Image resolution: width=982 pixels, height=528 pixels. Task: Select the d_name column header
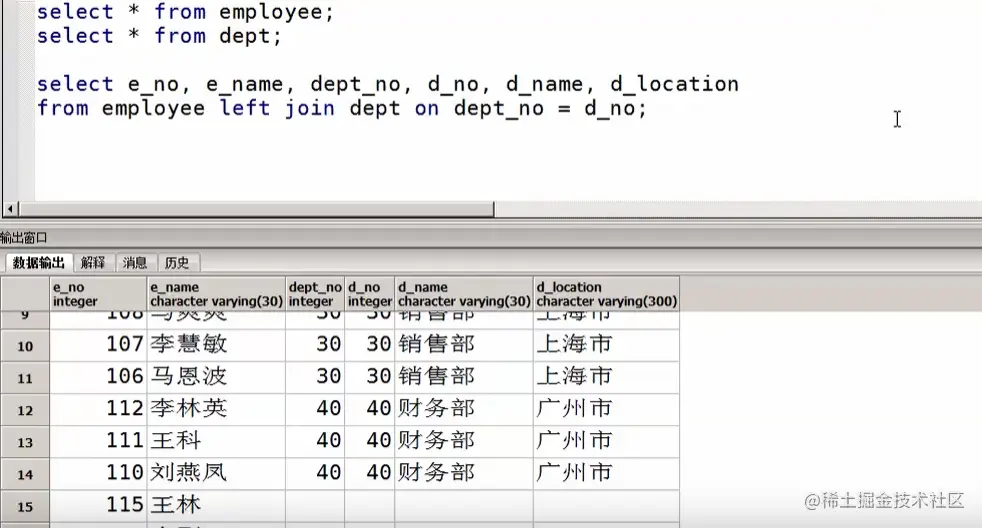click(x=464, y=294)
